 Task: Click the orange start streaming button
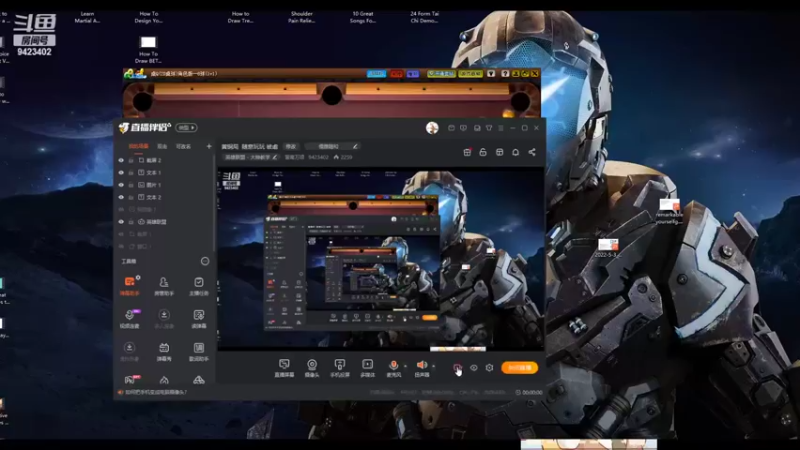[519, 368]
